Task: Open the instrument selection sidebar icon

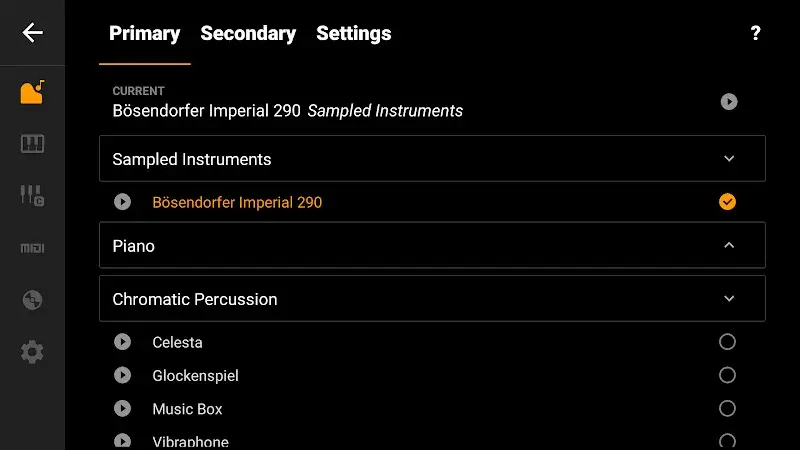Action: coord(33,92)
